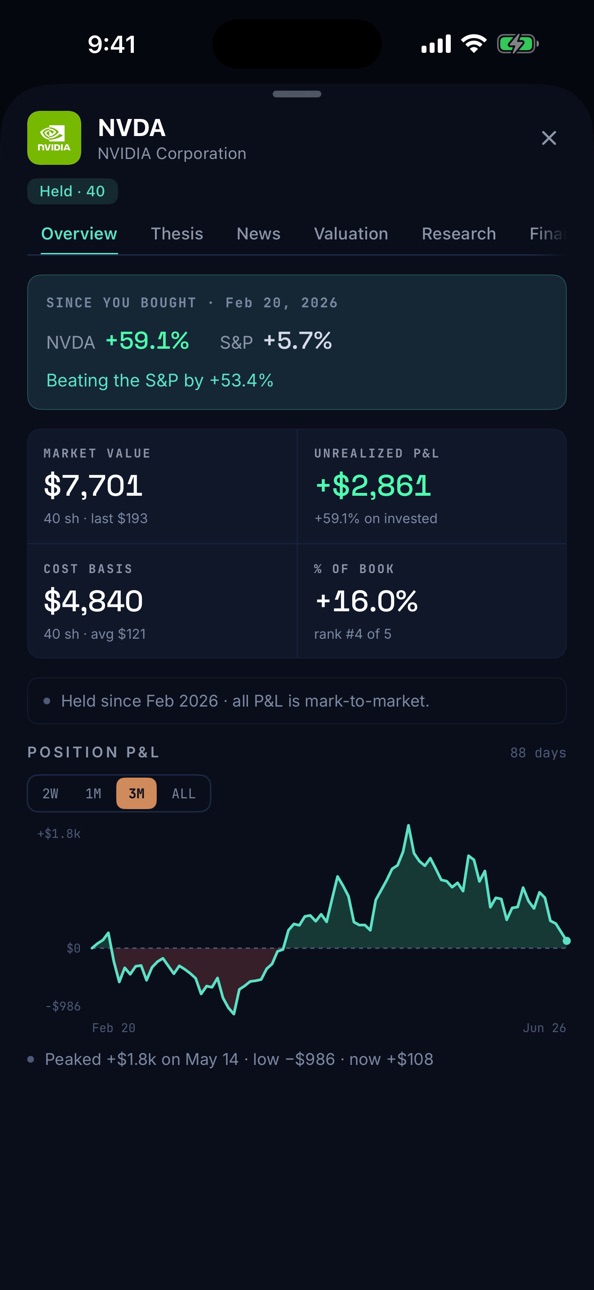Go to the Valuation tab

point(351,233)
